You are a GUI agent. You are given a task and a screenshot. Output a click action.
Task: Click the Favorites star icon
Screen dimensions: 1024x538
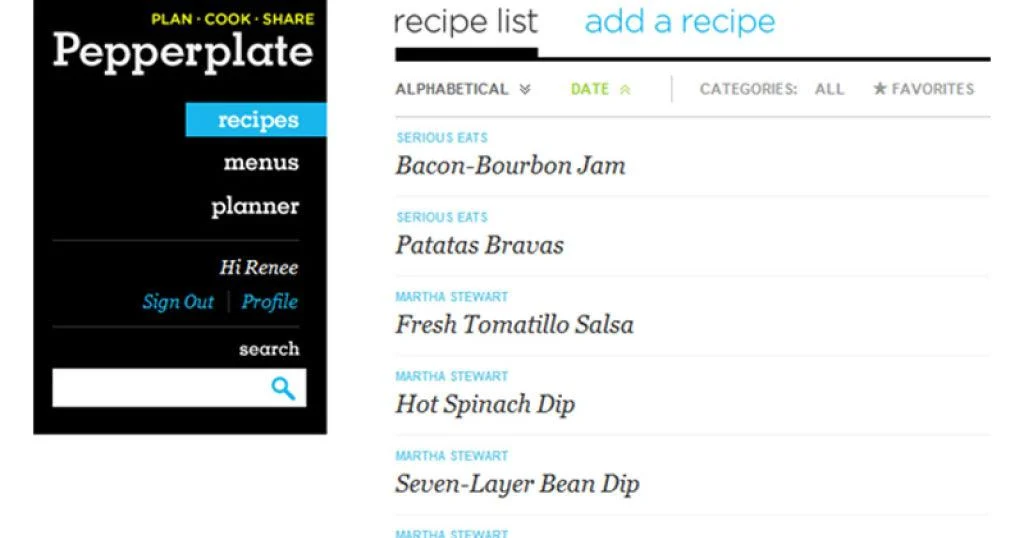tap(880, 89)
